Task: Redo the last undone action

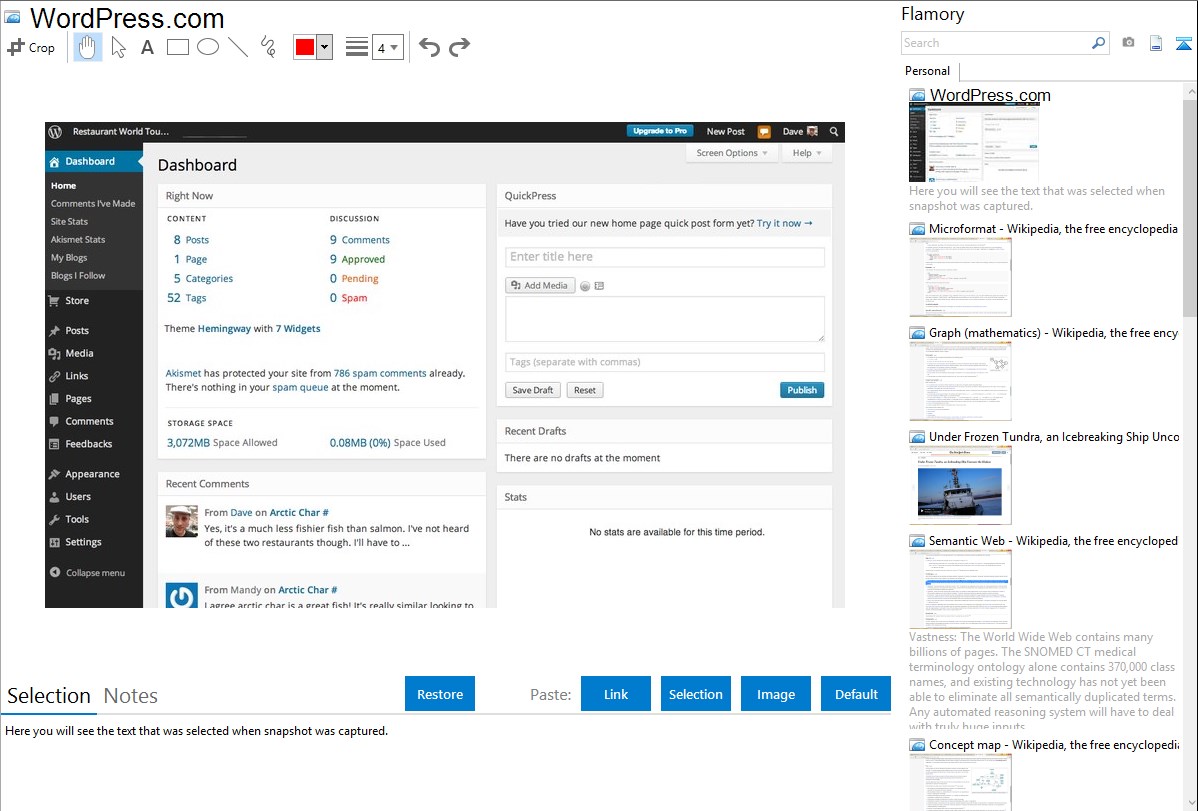Action: (x=459, y=47)
